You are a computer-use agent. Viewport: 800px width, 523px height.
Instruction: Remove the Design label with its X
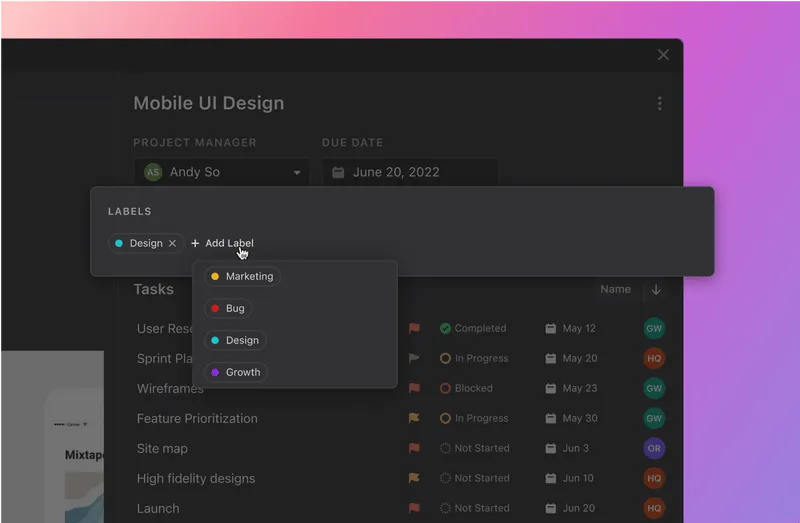(172, 243)
